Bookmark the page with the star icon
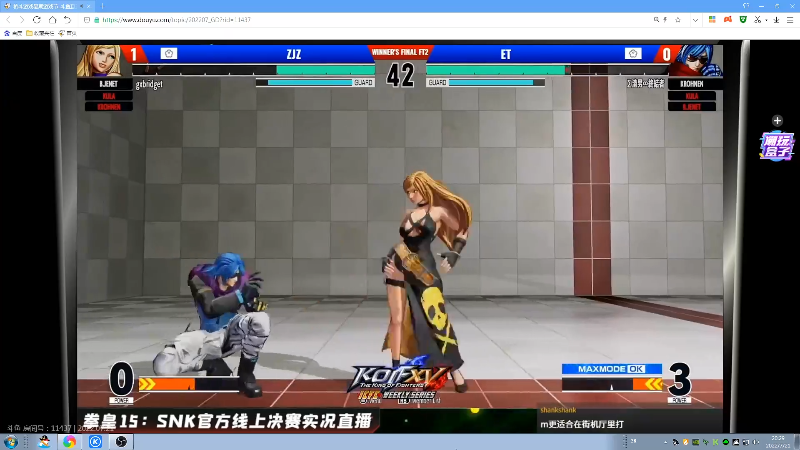This screenshot has width=800, height=450. click(678, 20)
